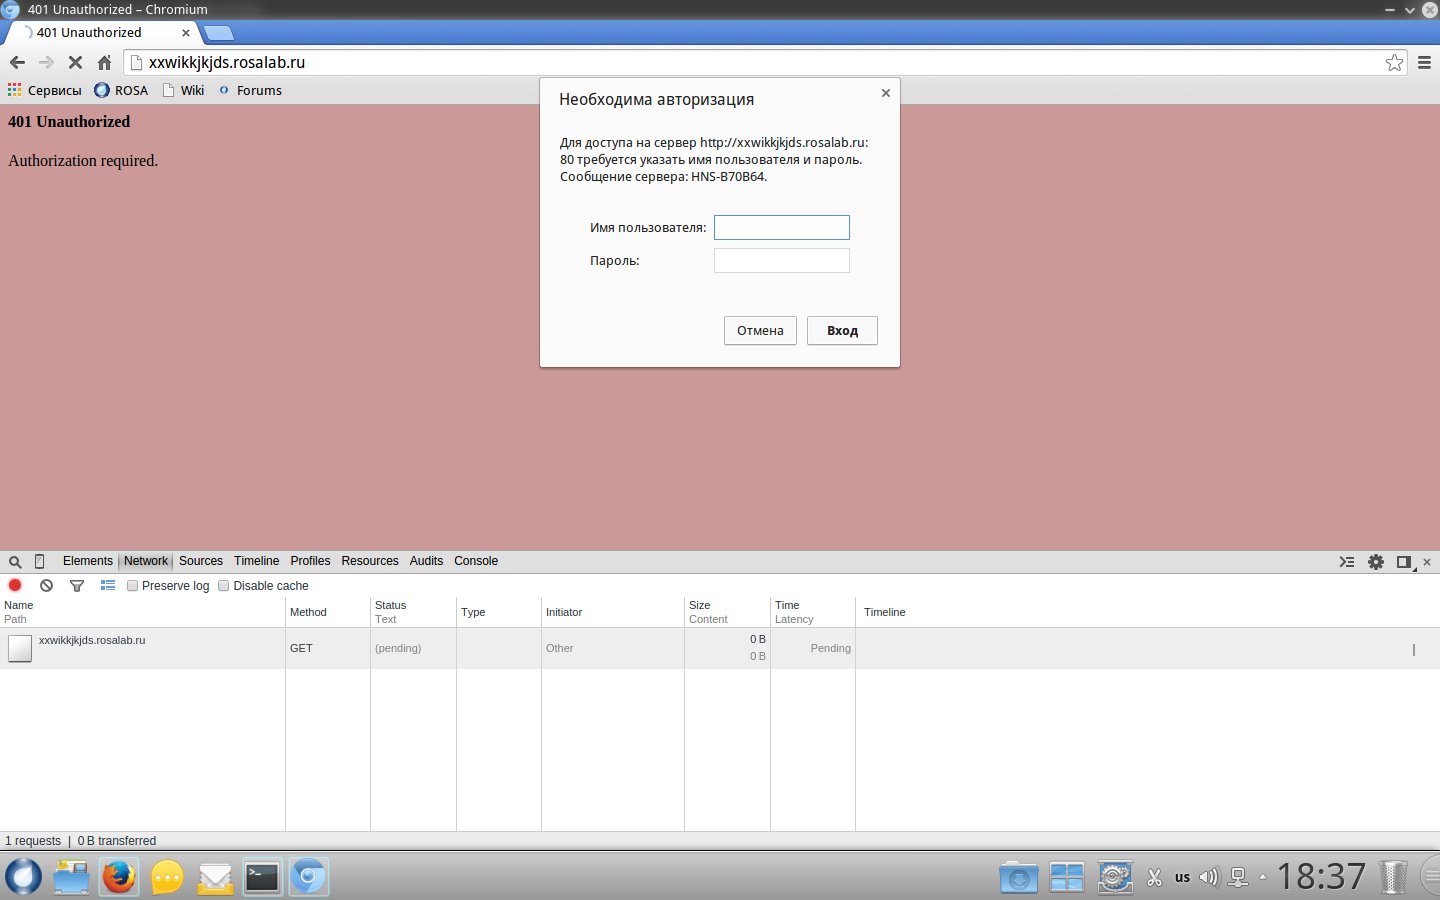Viewport: 1440px width, 900px height.
Task: Open the Forums bookmark
Action: [250, 90]
